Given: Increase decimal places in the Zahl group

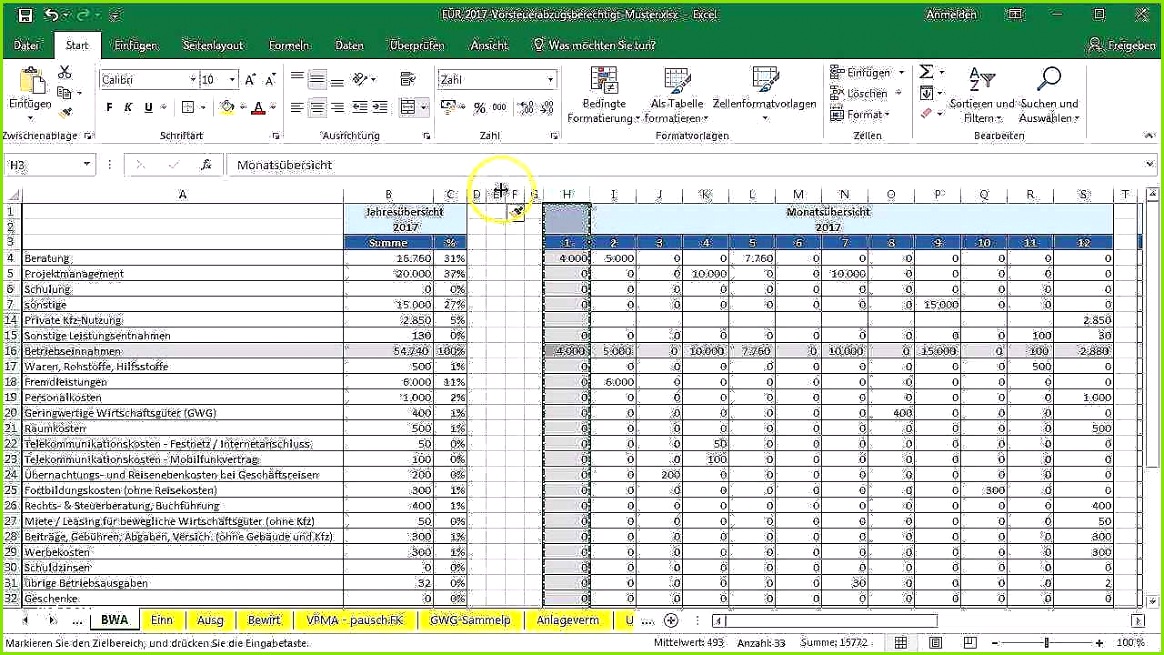Looking at the screenshot, I should pos(525,107).
